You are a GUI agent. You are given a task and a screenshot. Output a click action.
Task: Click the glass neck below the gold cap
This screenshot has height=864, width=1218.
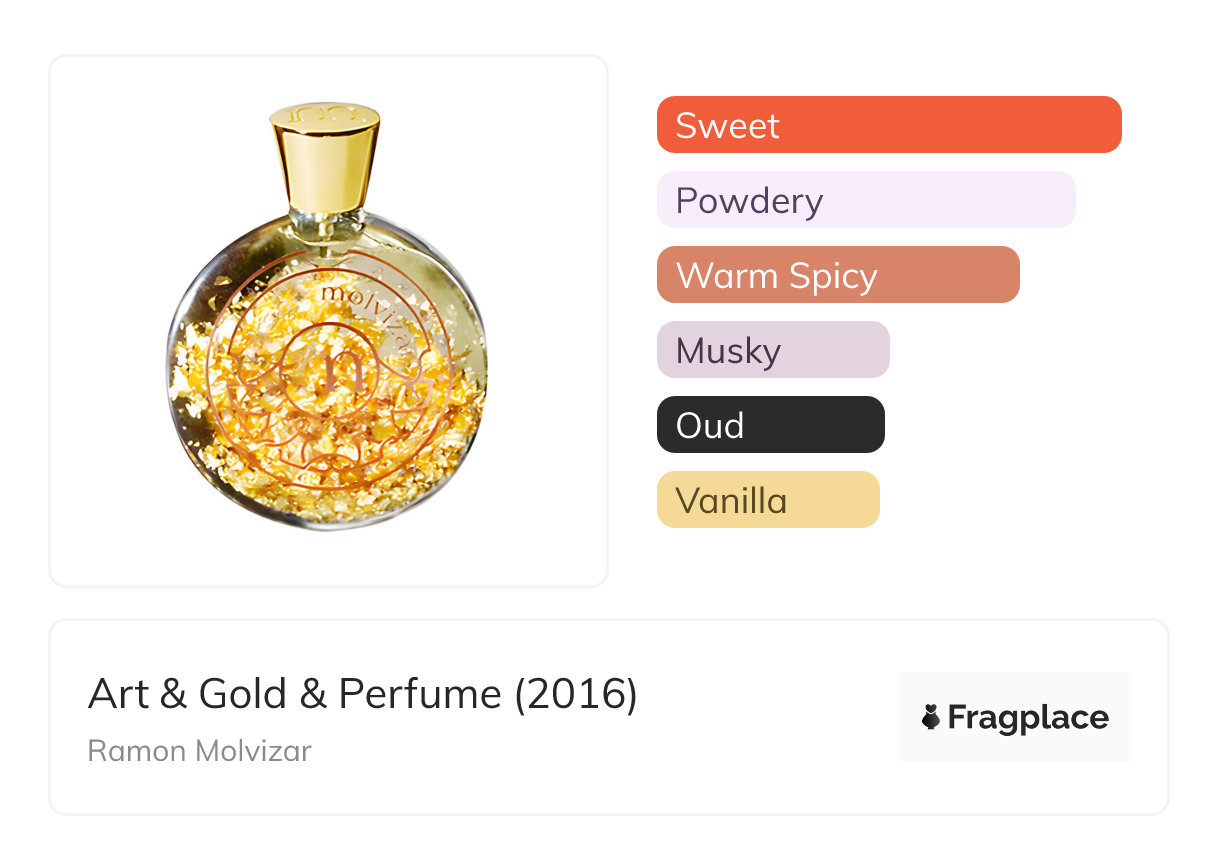tap(325, 223)
